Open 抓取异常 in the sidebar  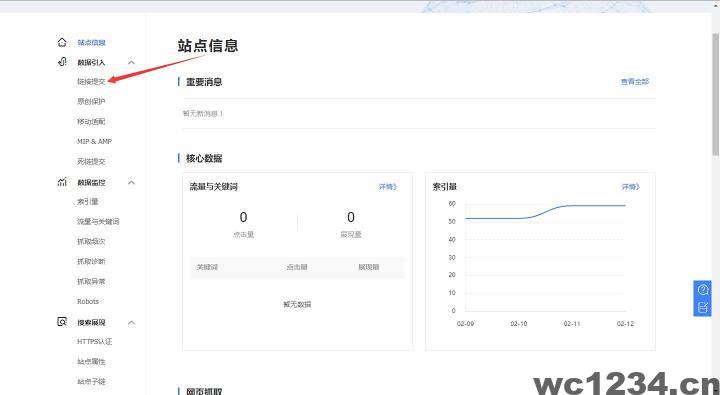[91, 281]
